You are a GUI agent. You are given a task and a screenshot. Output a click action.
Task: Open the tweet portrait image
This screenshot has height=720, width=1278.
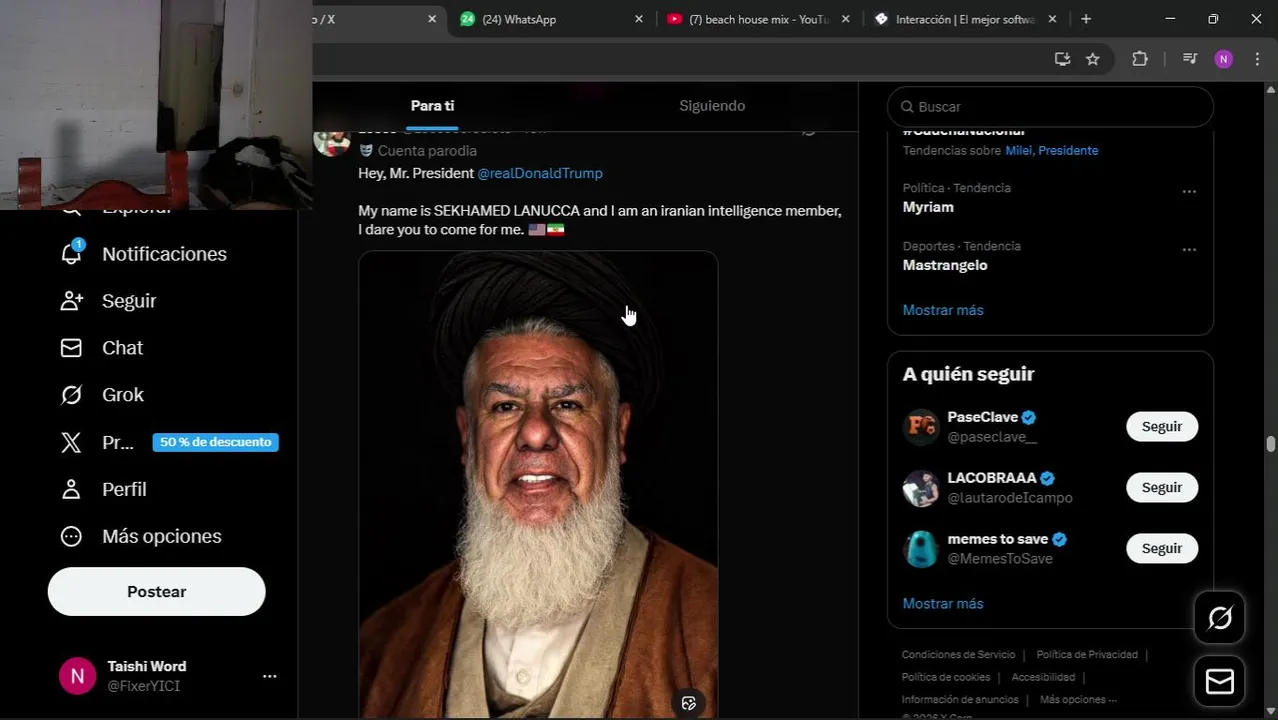click(538, 485)
